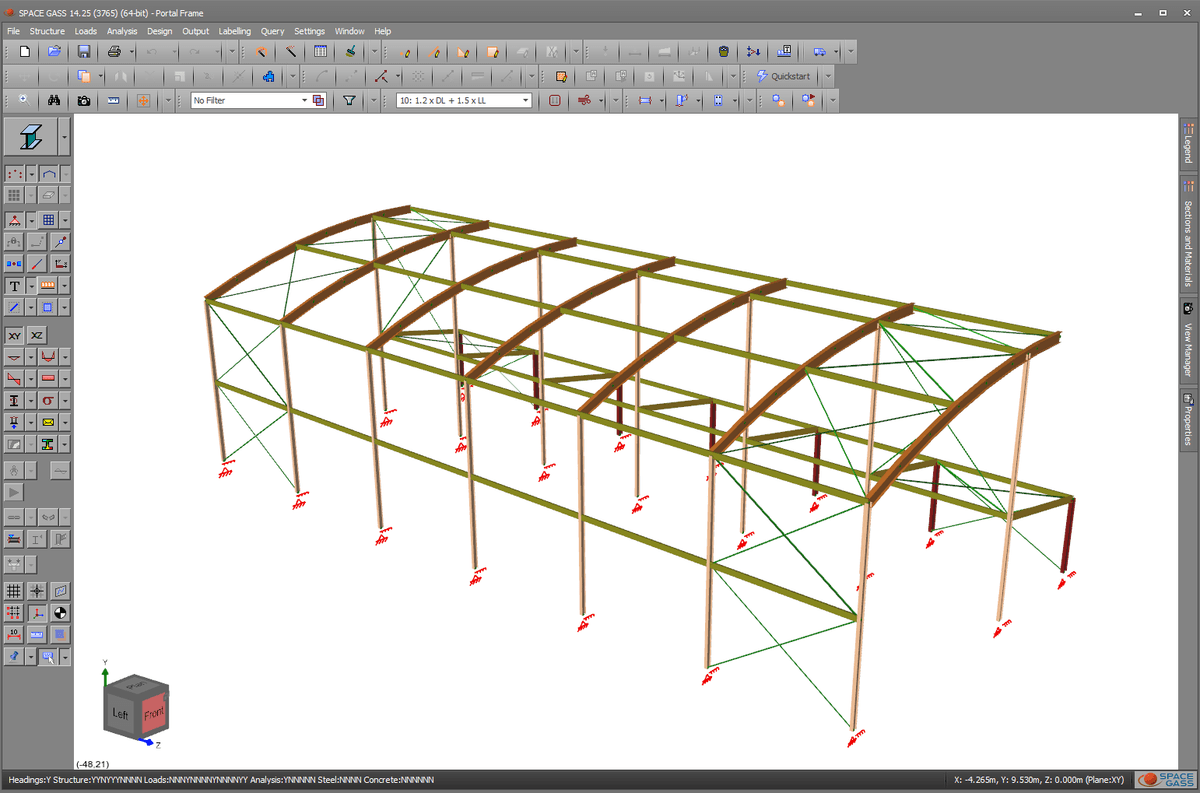
Task: Open the Labelling menu
Action: (x=234, y=31)
